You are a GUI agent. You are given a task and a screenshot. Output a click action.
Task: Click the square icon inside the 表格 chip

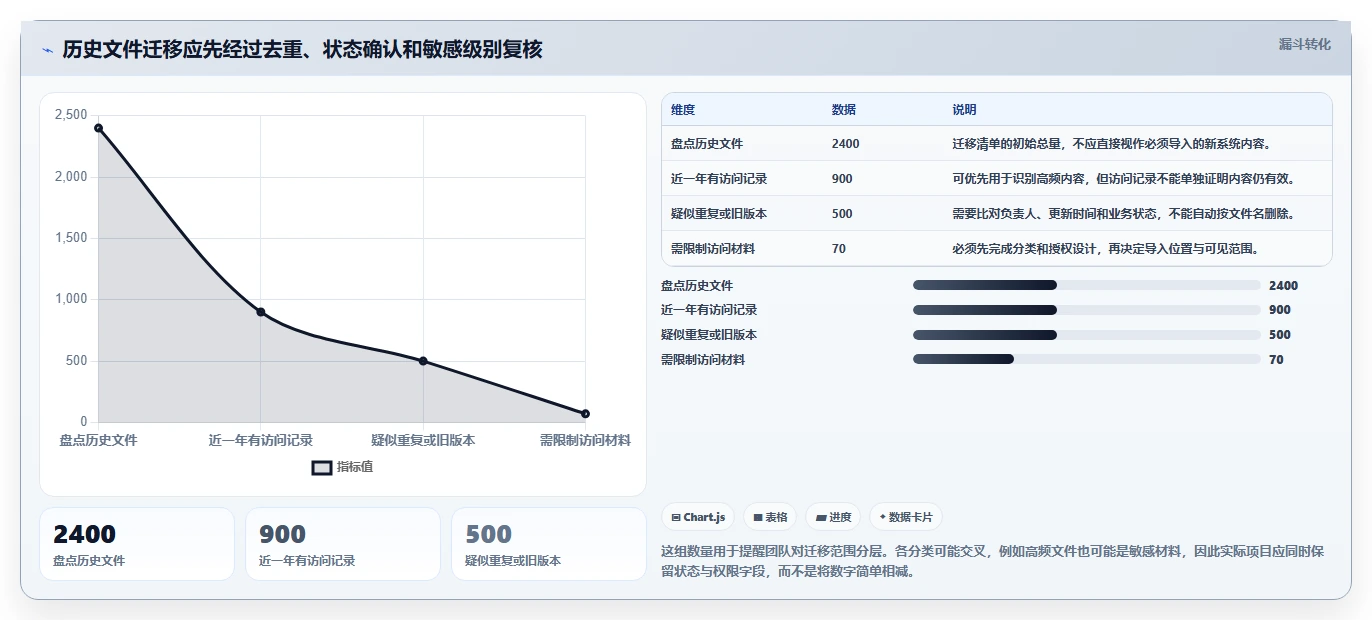pos(758,518)
